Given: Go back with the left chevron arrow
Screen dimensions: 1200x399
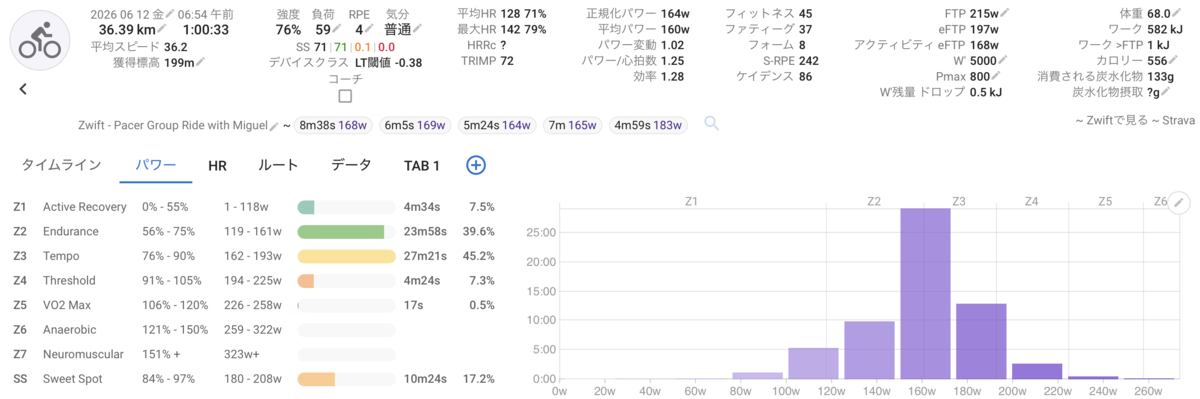Looking at the screenshot, I should (22, 89).
